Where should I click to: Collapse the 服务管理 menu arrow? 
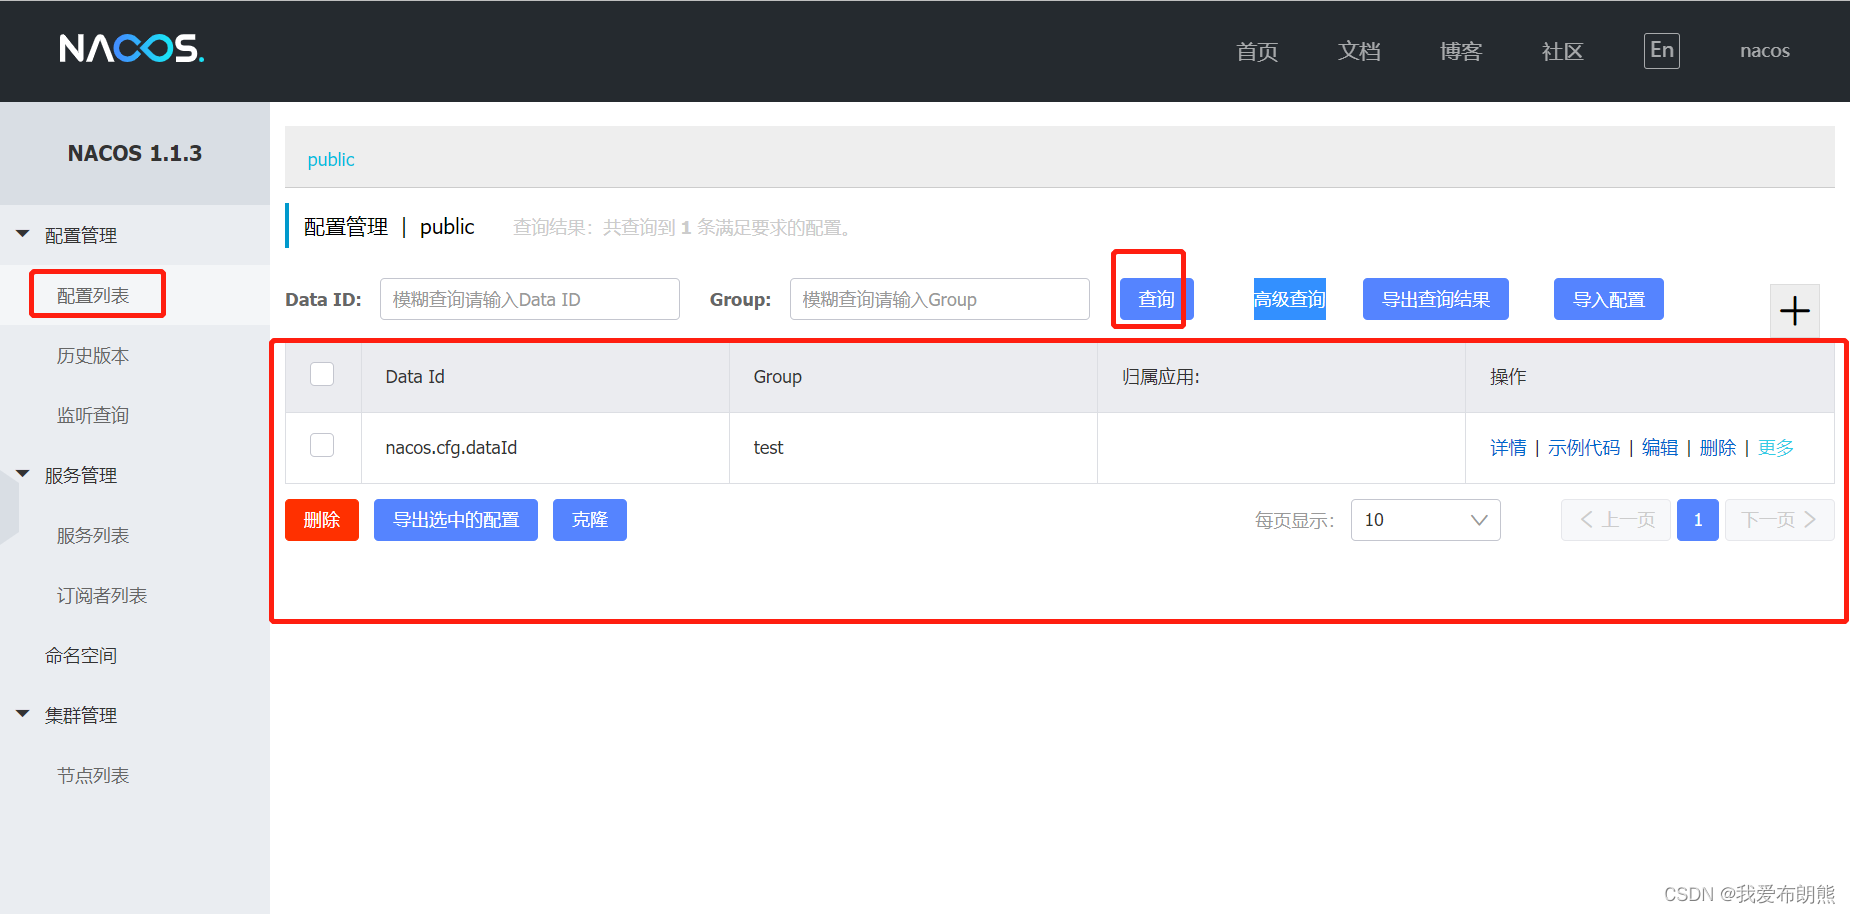(23, 474)
